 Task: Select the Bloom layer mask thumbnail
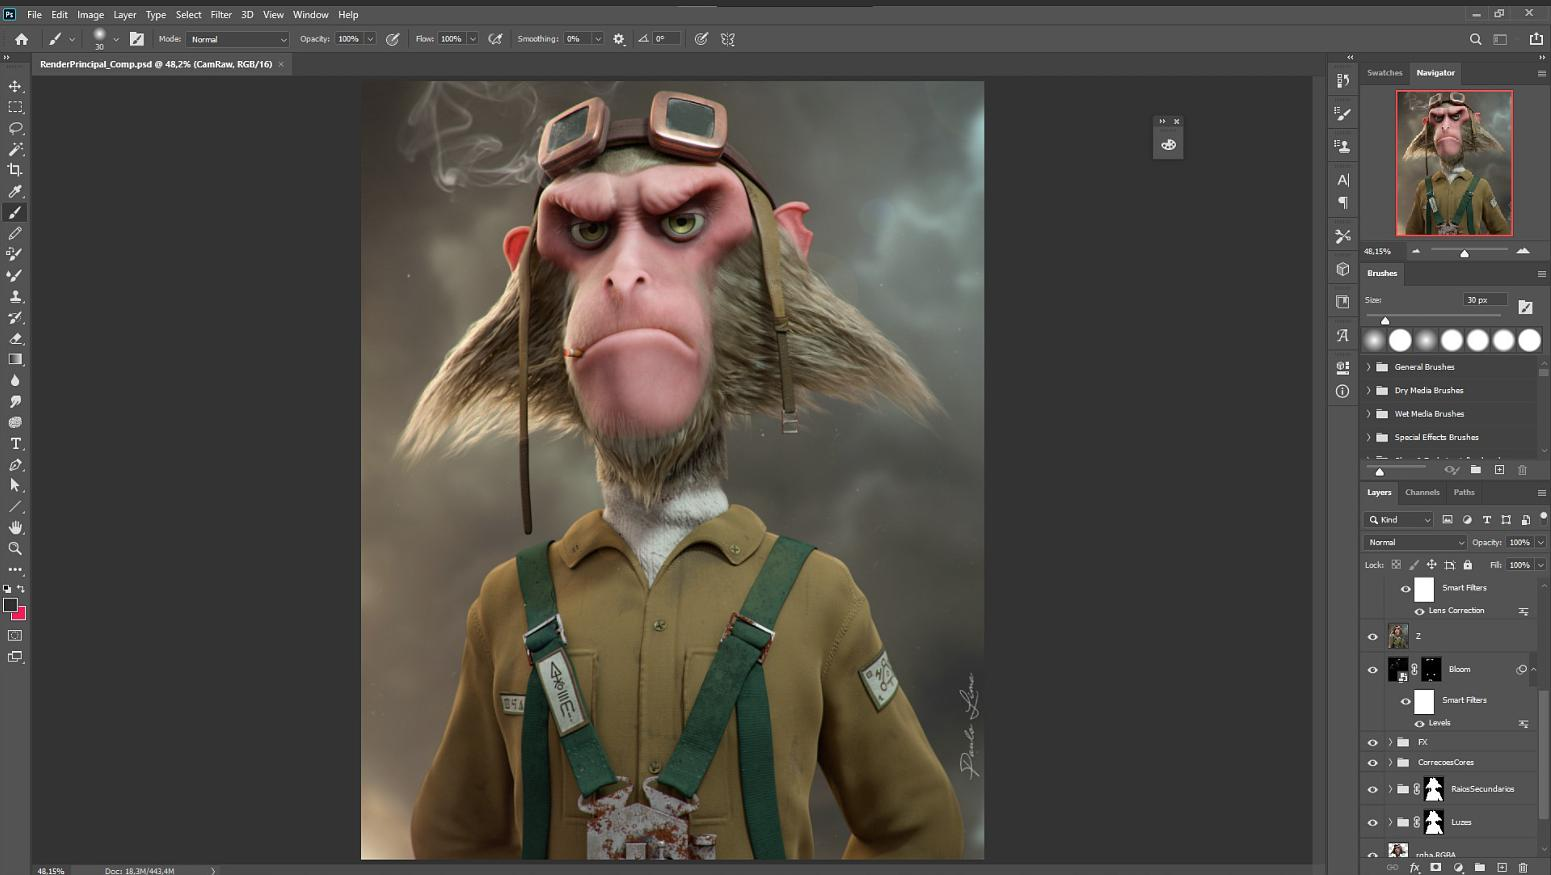tap(1432, 669)
